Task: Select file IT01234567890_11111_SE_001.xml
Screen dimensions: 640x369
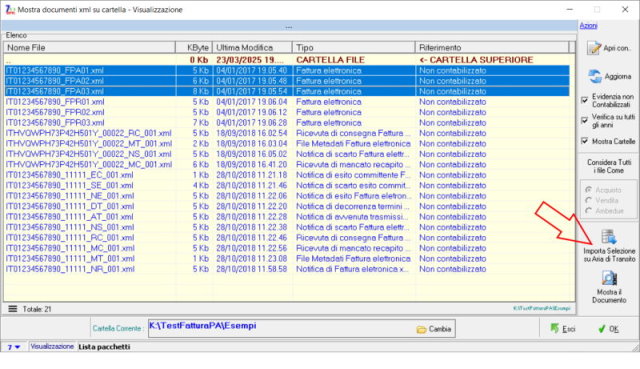Action: pyautogui.click(x=287, y=185)
